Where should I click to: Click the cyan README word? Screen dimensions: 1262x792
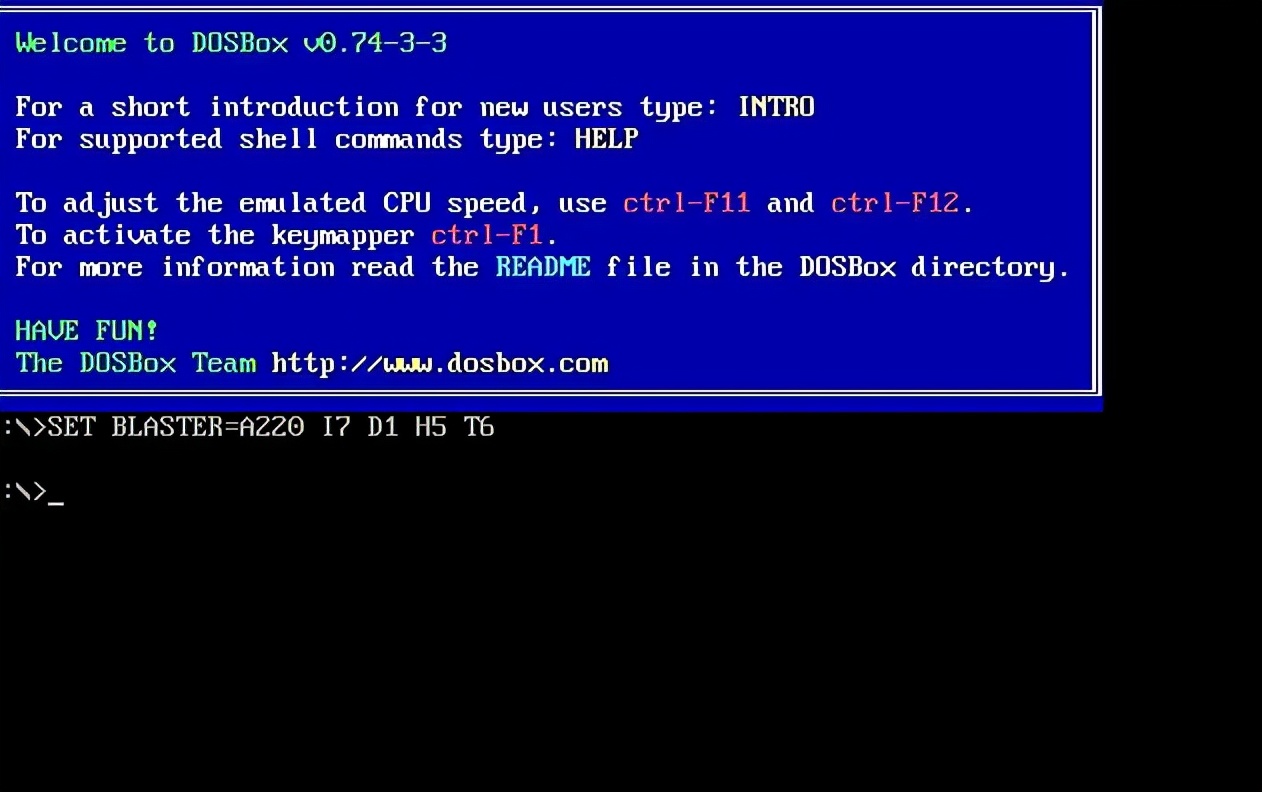(x=543, y=267)
